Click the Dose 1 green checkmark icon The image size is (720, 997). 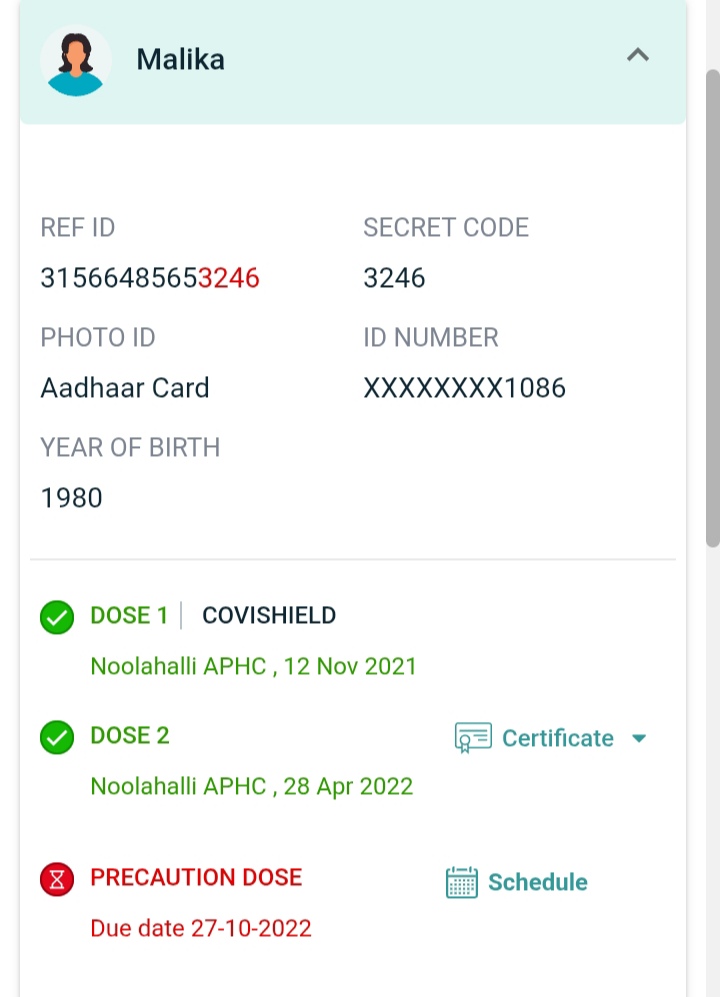(x=57, y=618)
